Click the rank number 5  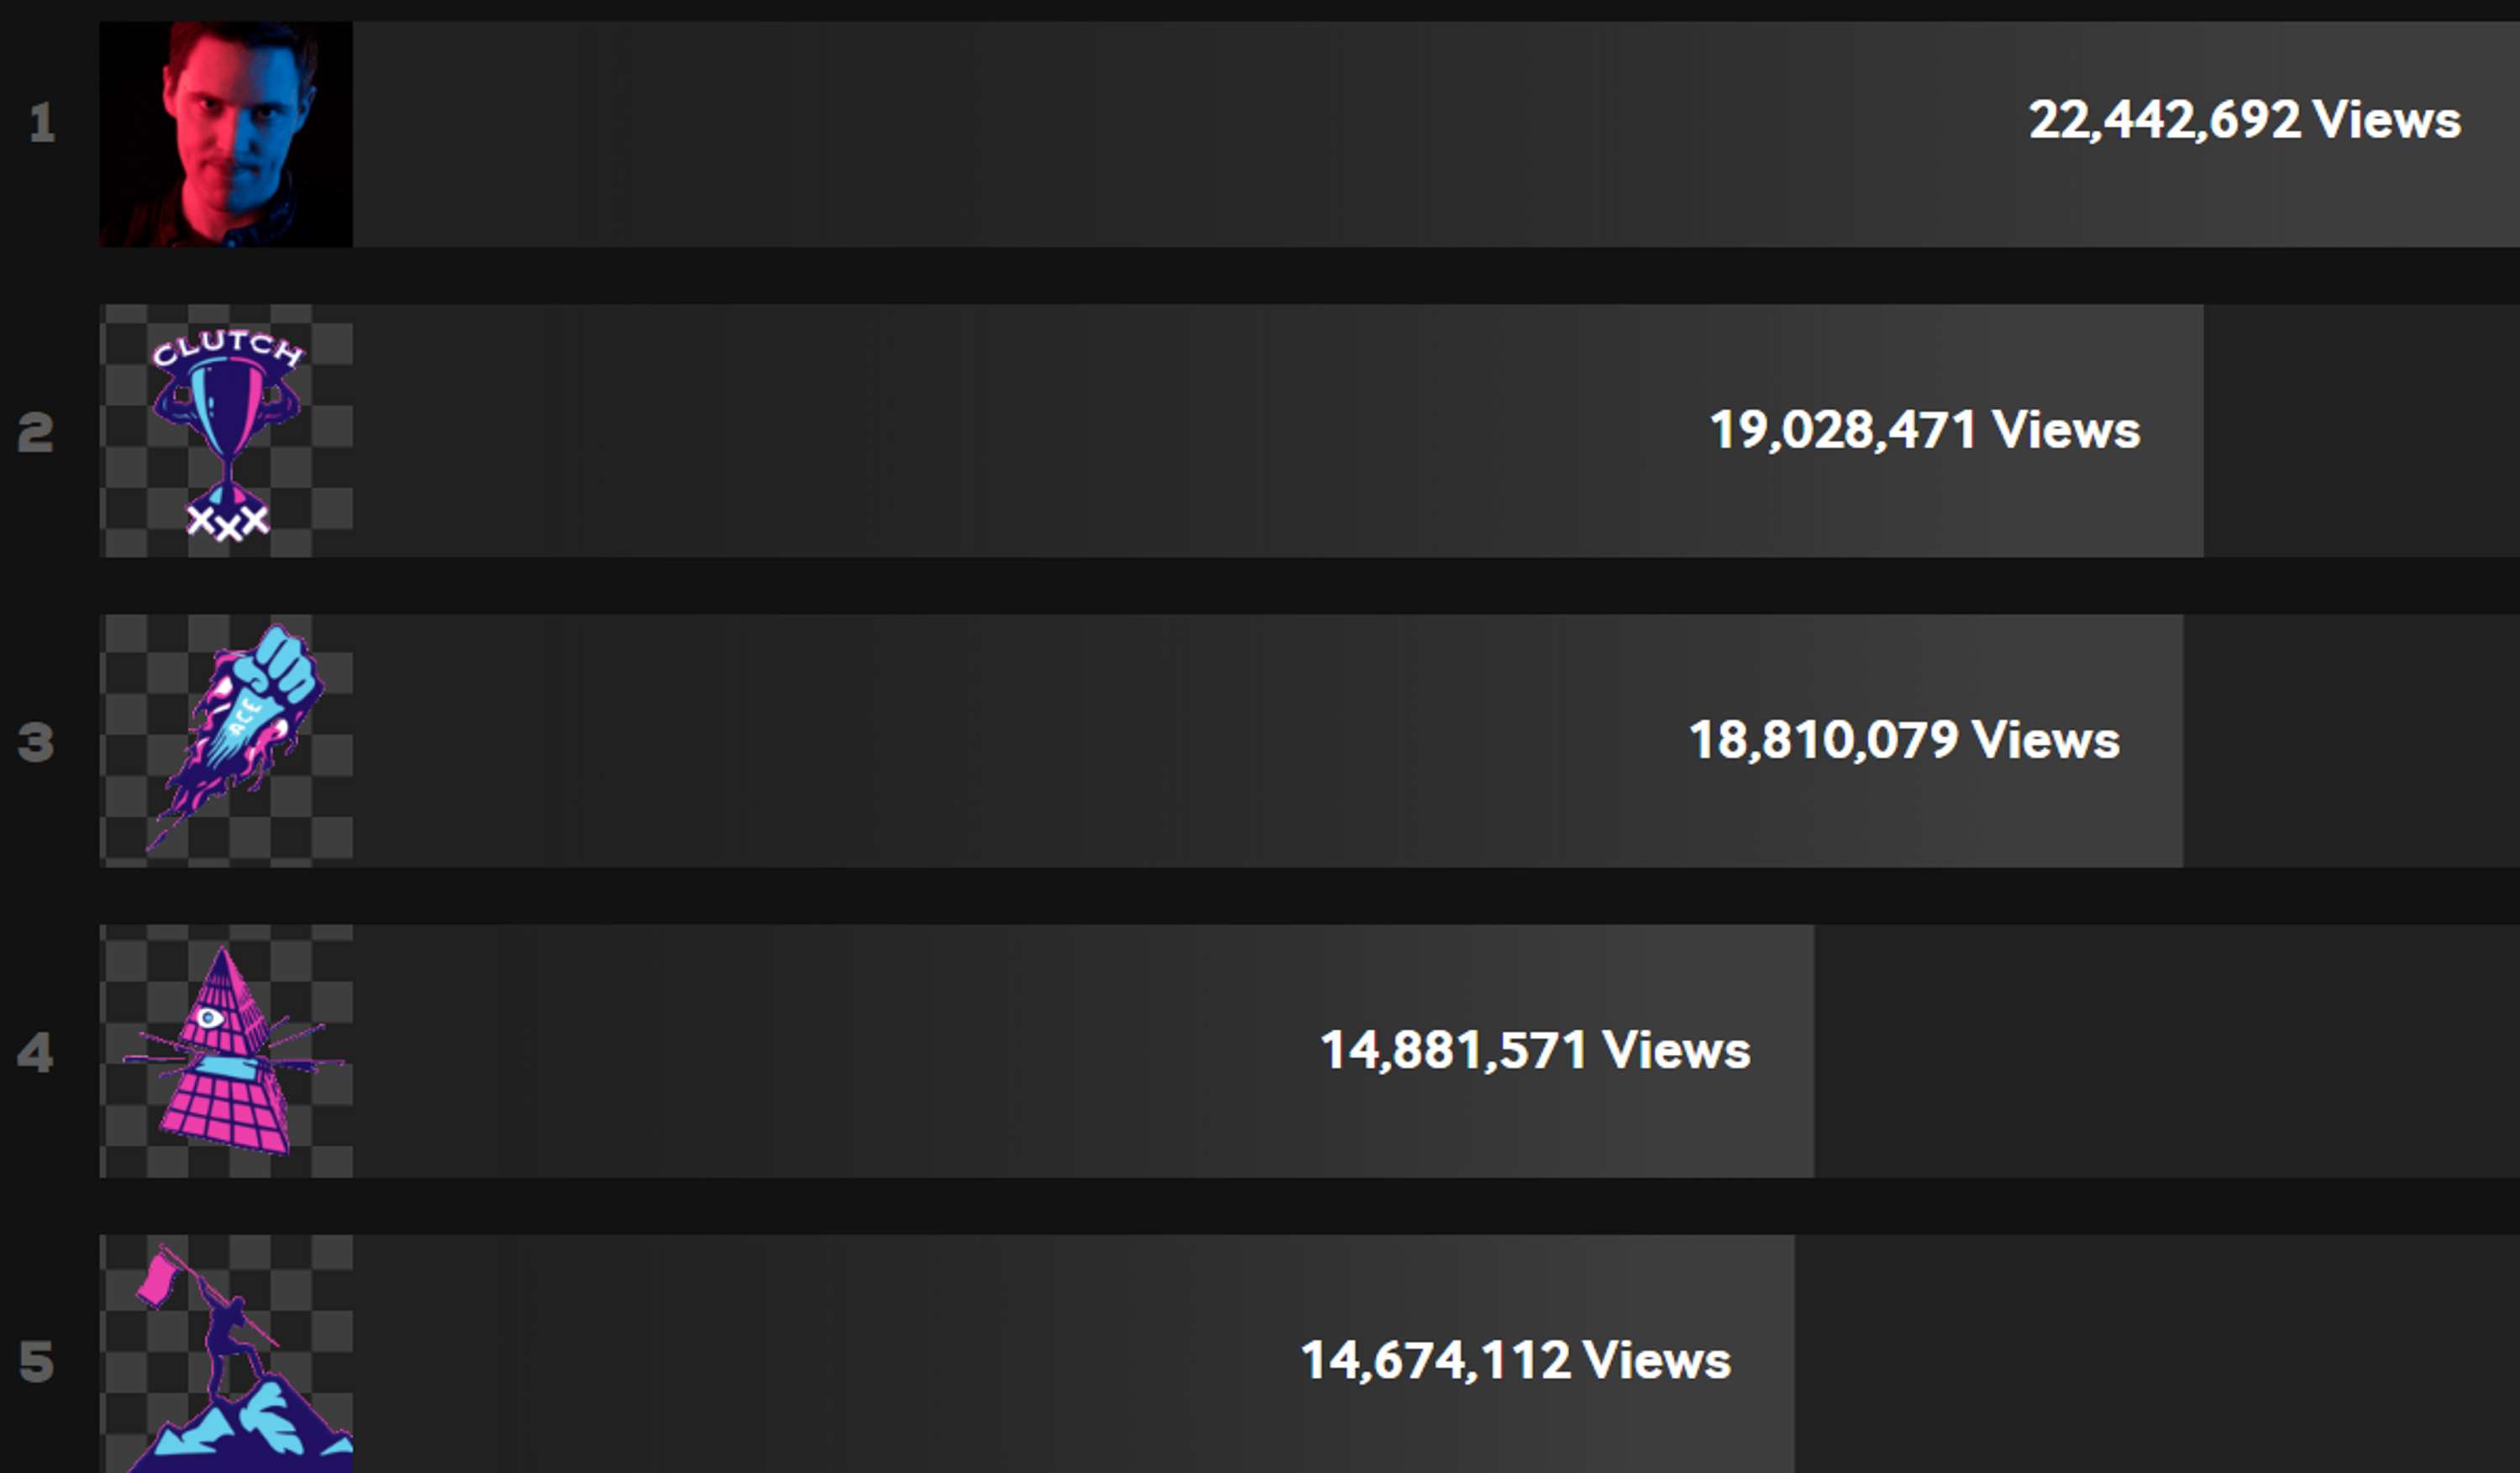(36, 1362)
